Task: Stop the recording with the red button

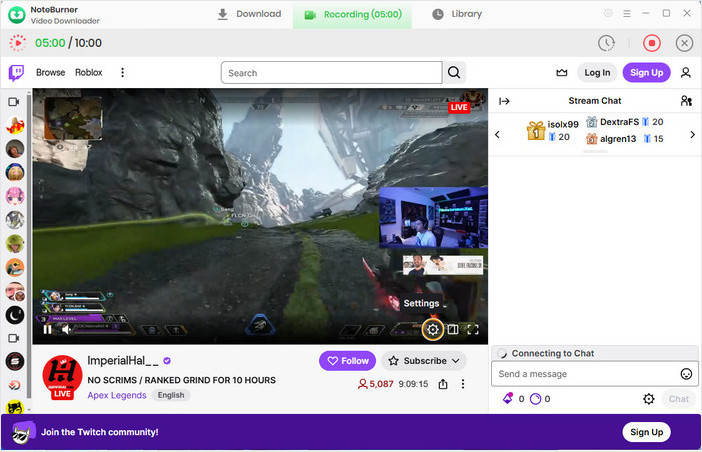Action: (x=652, y=43)
